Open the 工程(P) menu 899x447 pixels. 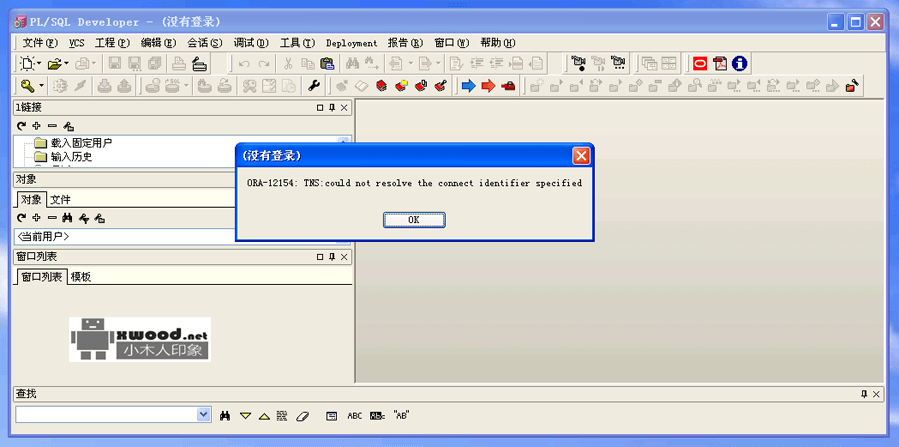pyautogui.click(x=113, y=43)
